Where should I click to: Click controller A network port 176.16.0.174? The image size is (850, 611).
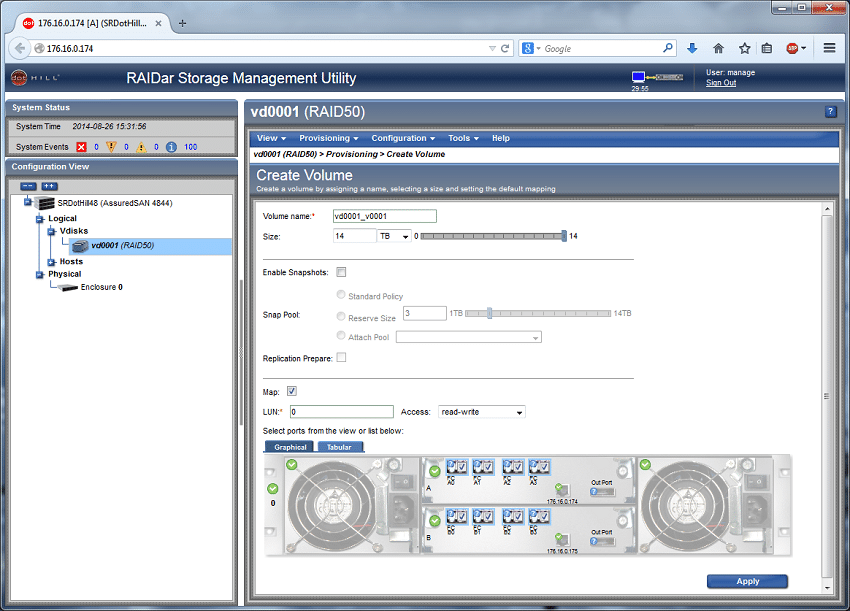tap(562, 491)
